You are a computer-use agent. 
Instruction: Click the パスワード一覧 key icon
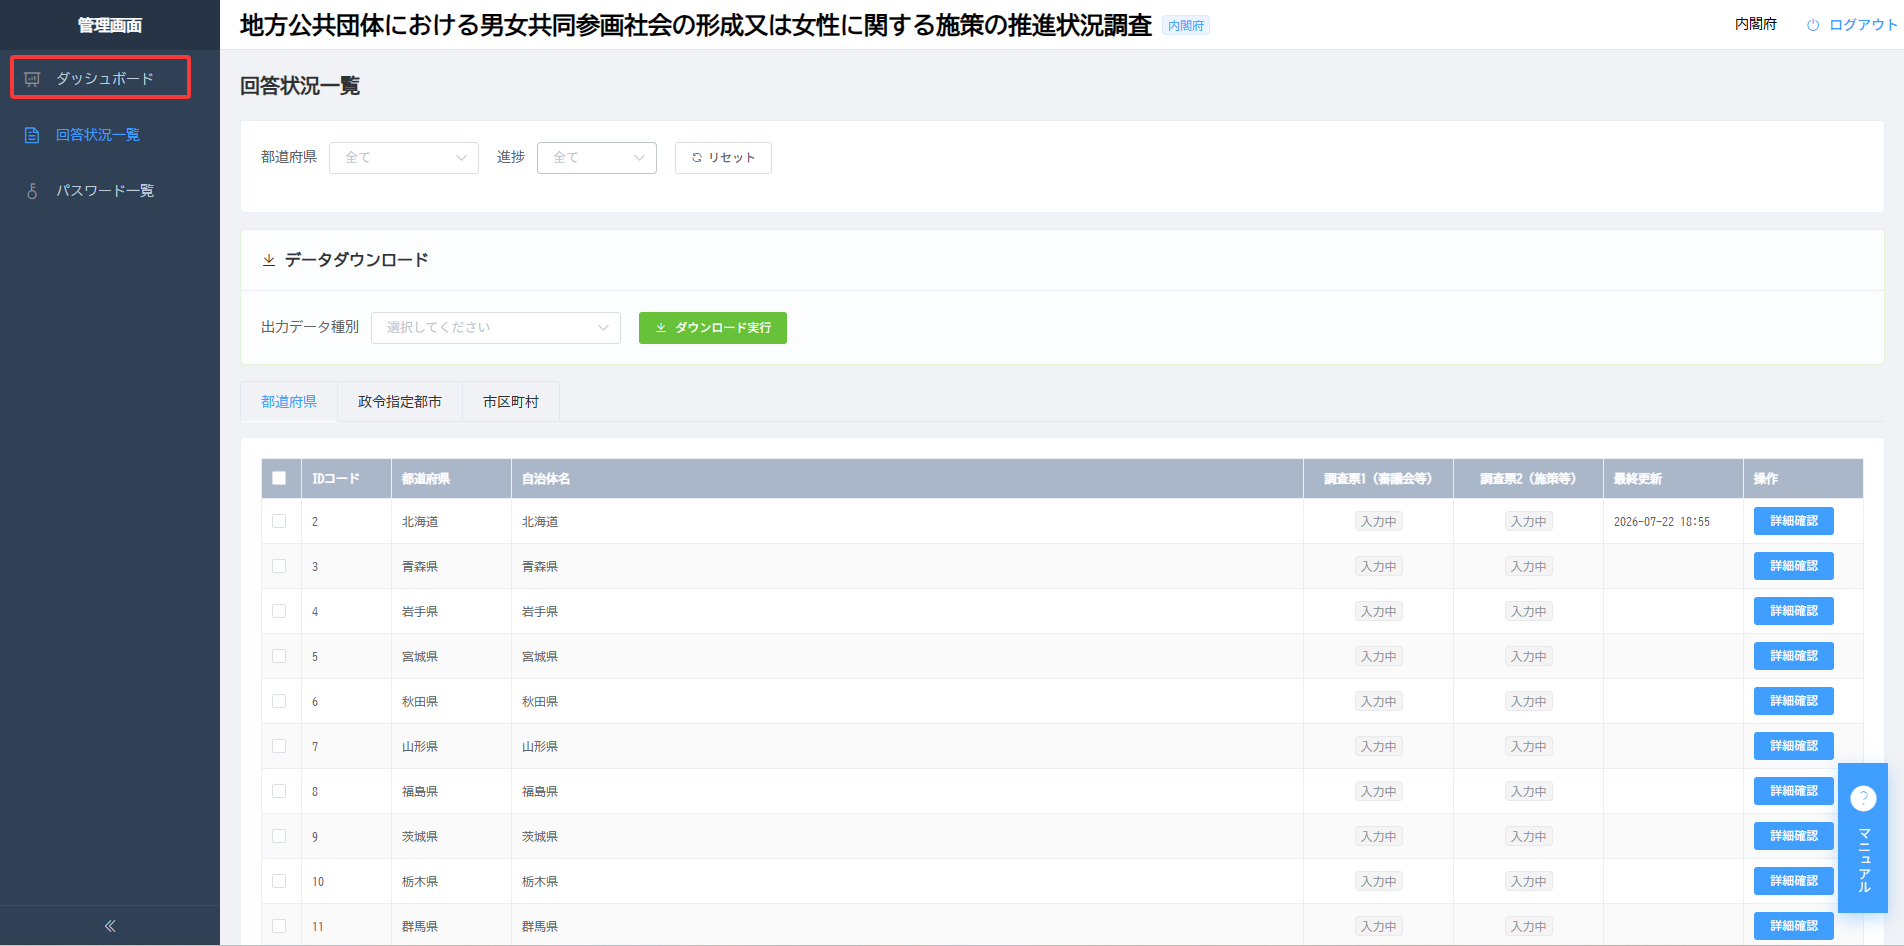(x=32, y=191)
